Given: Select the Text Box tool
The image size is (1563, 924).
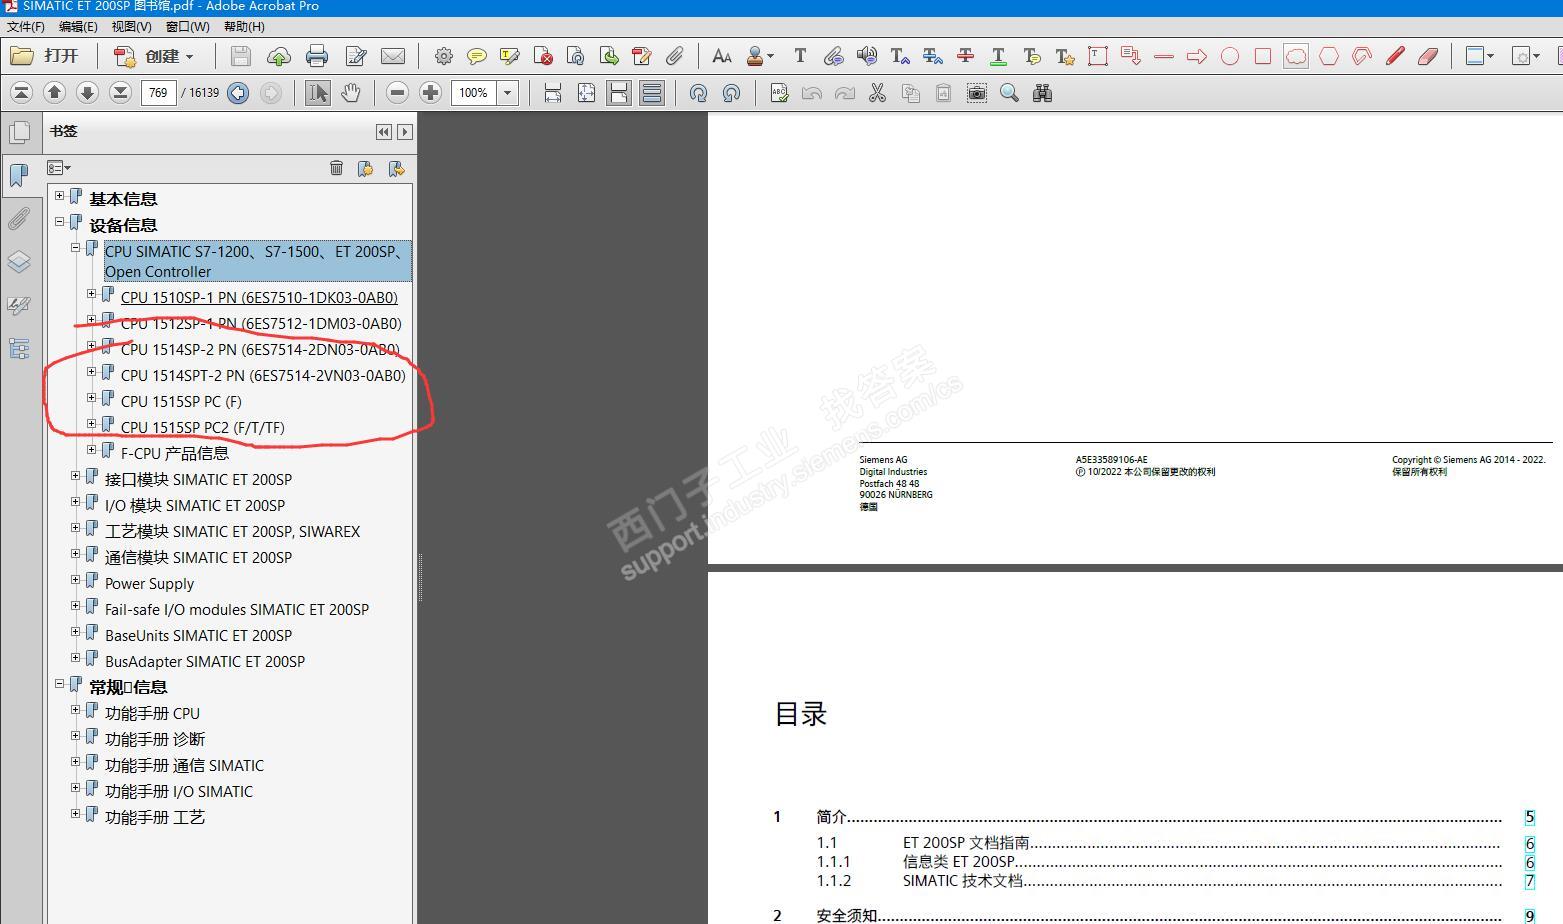Looking at the screenshot, I should click(1098, 56).
